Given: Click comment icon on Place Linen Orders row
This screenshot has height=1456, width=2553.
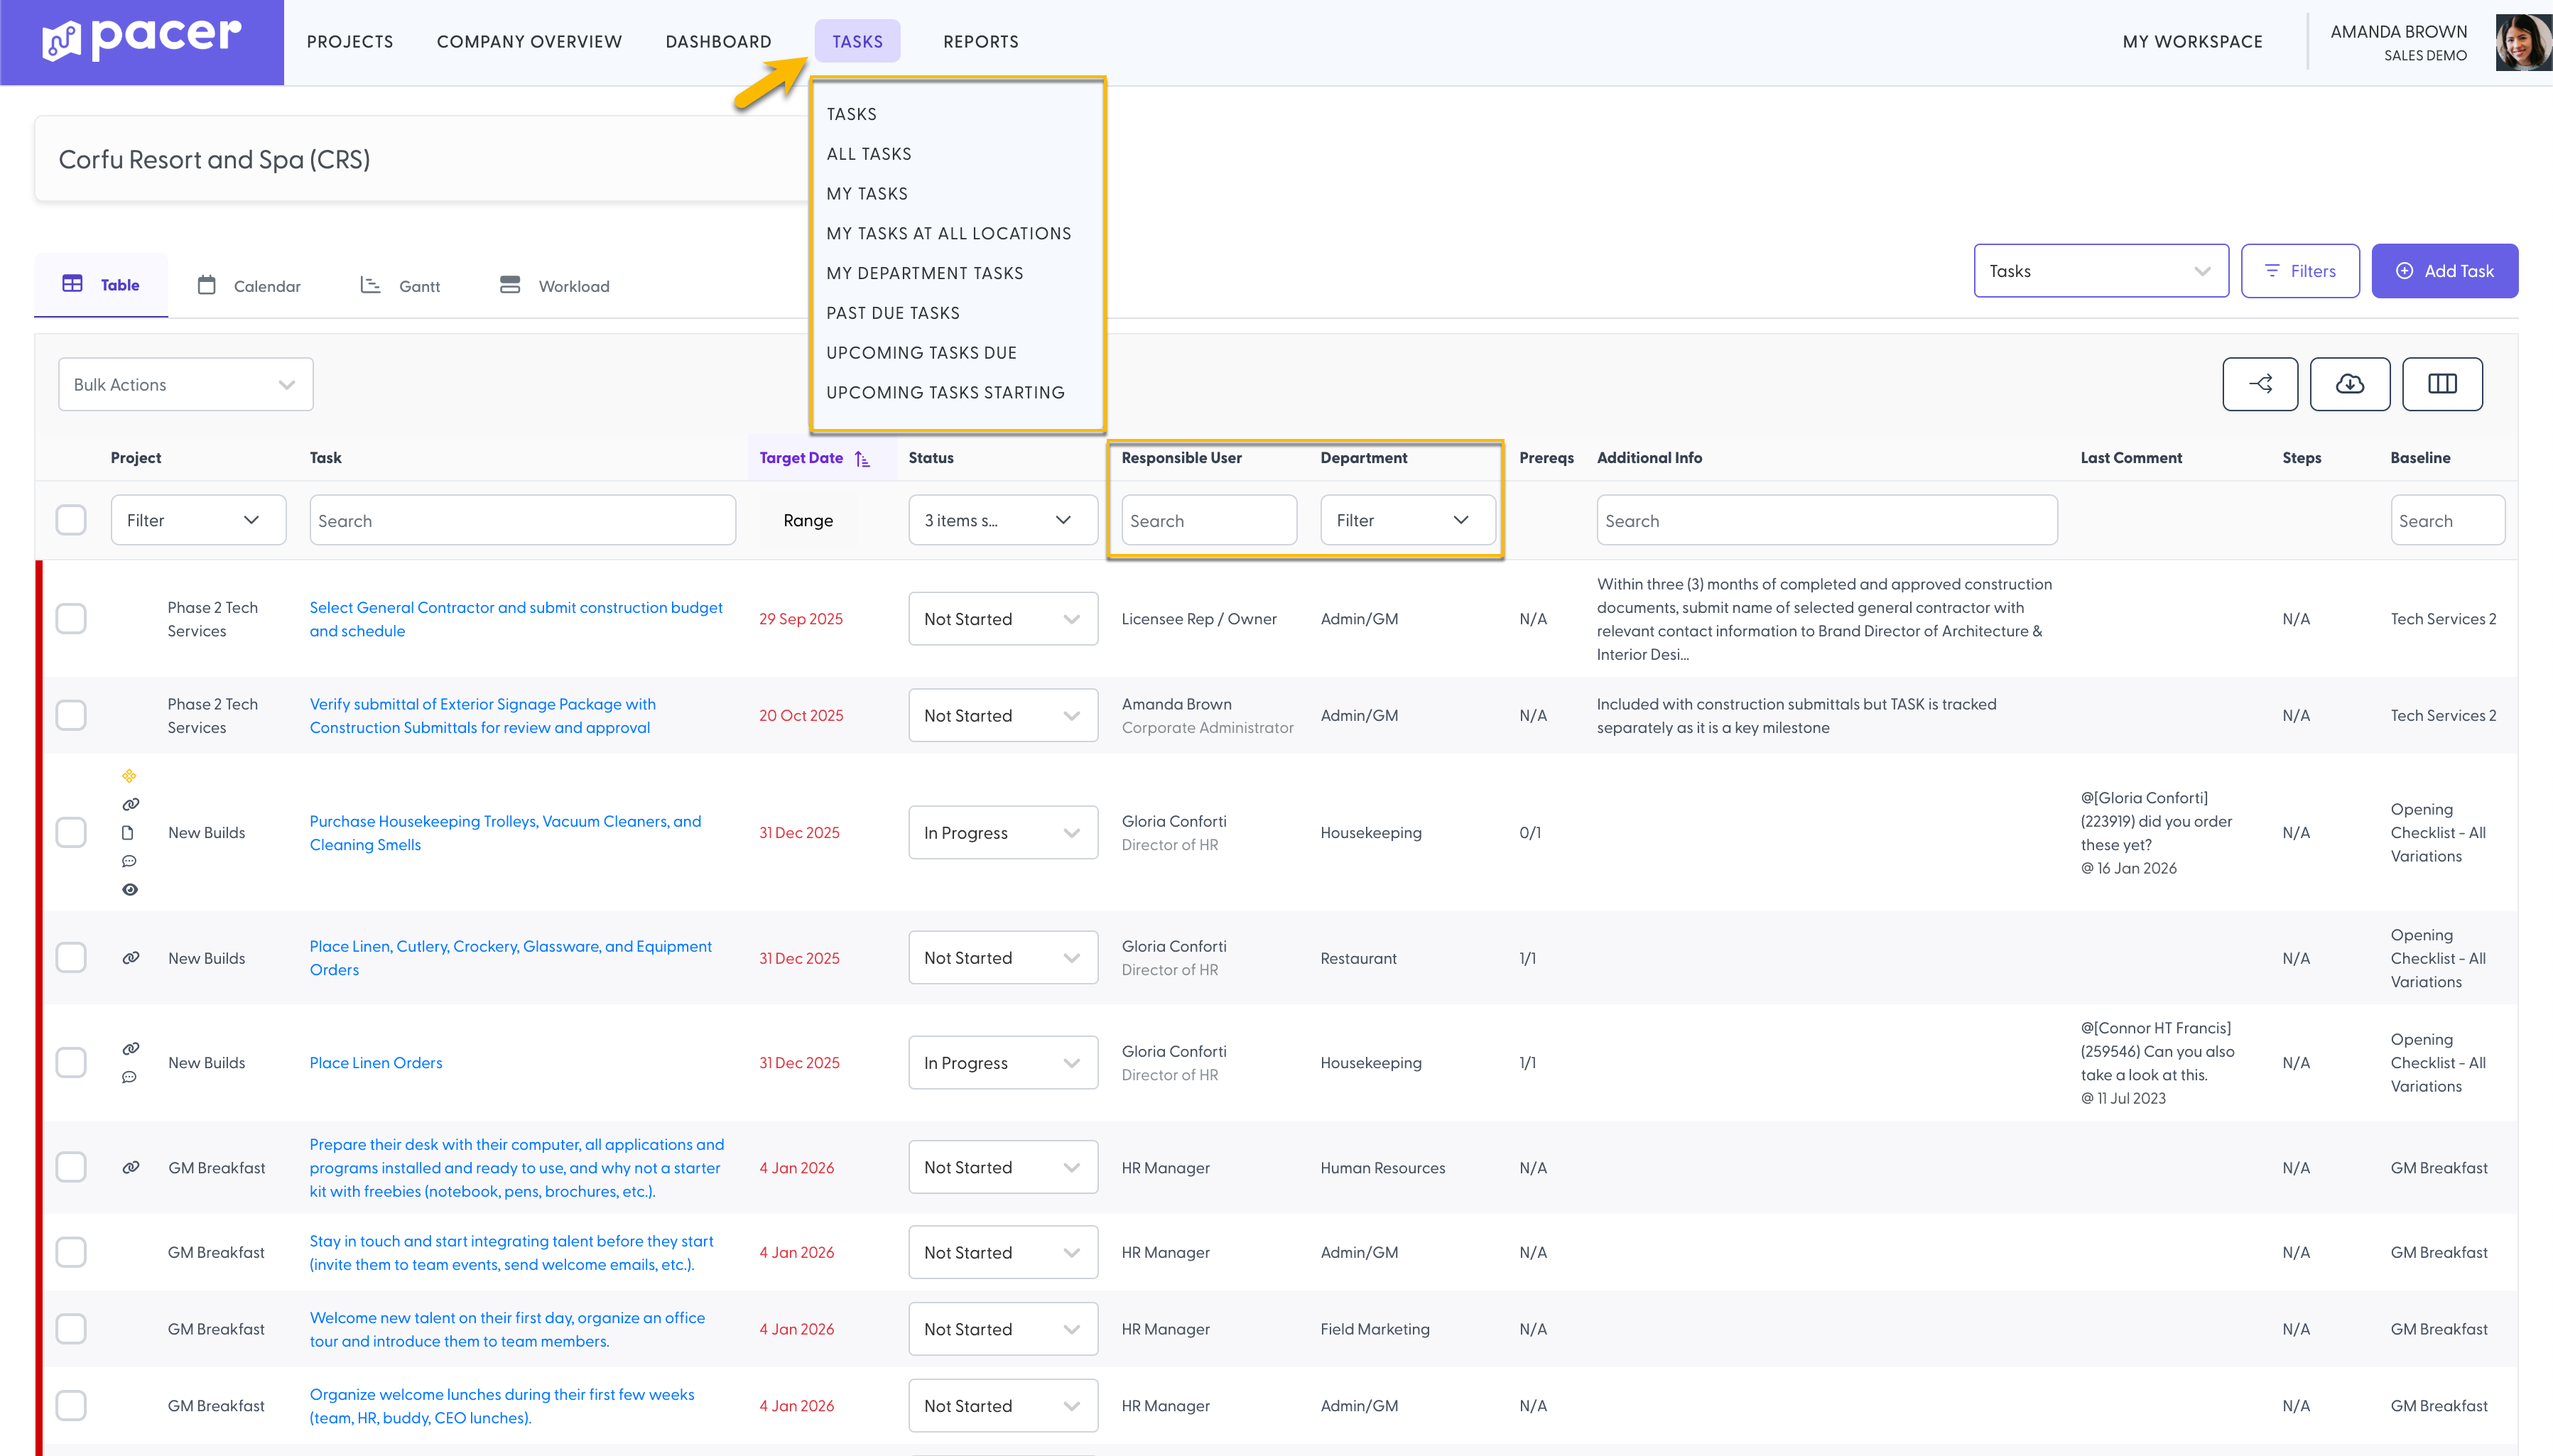Looking at the screenshot, I should pyautogui.click(x=129, y=1077).
